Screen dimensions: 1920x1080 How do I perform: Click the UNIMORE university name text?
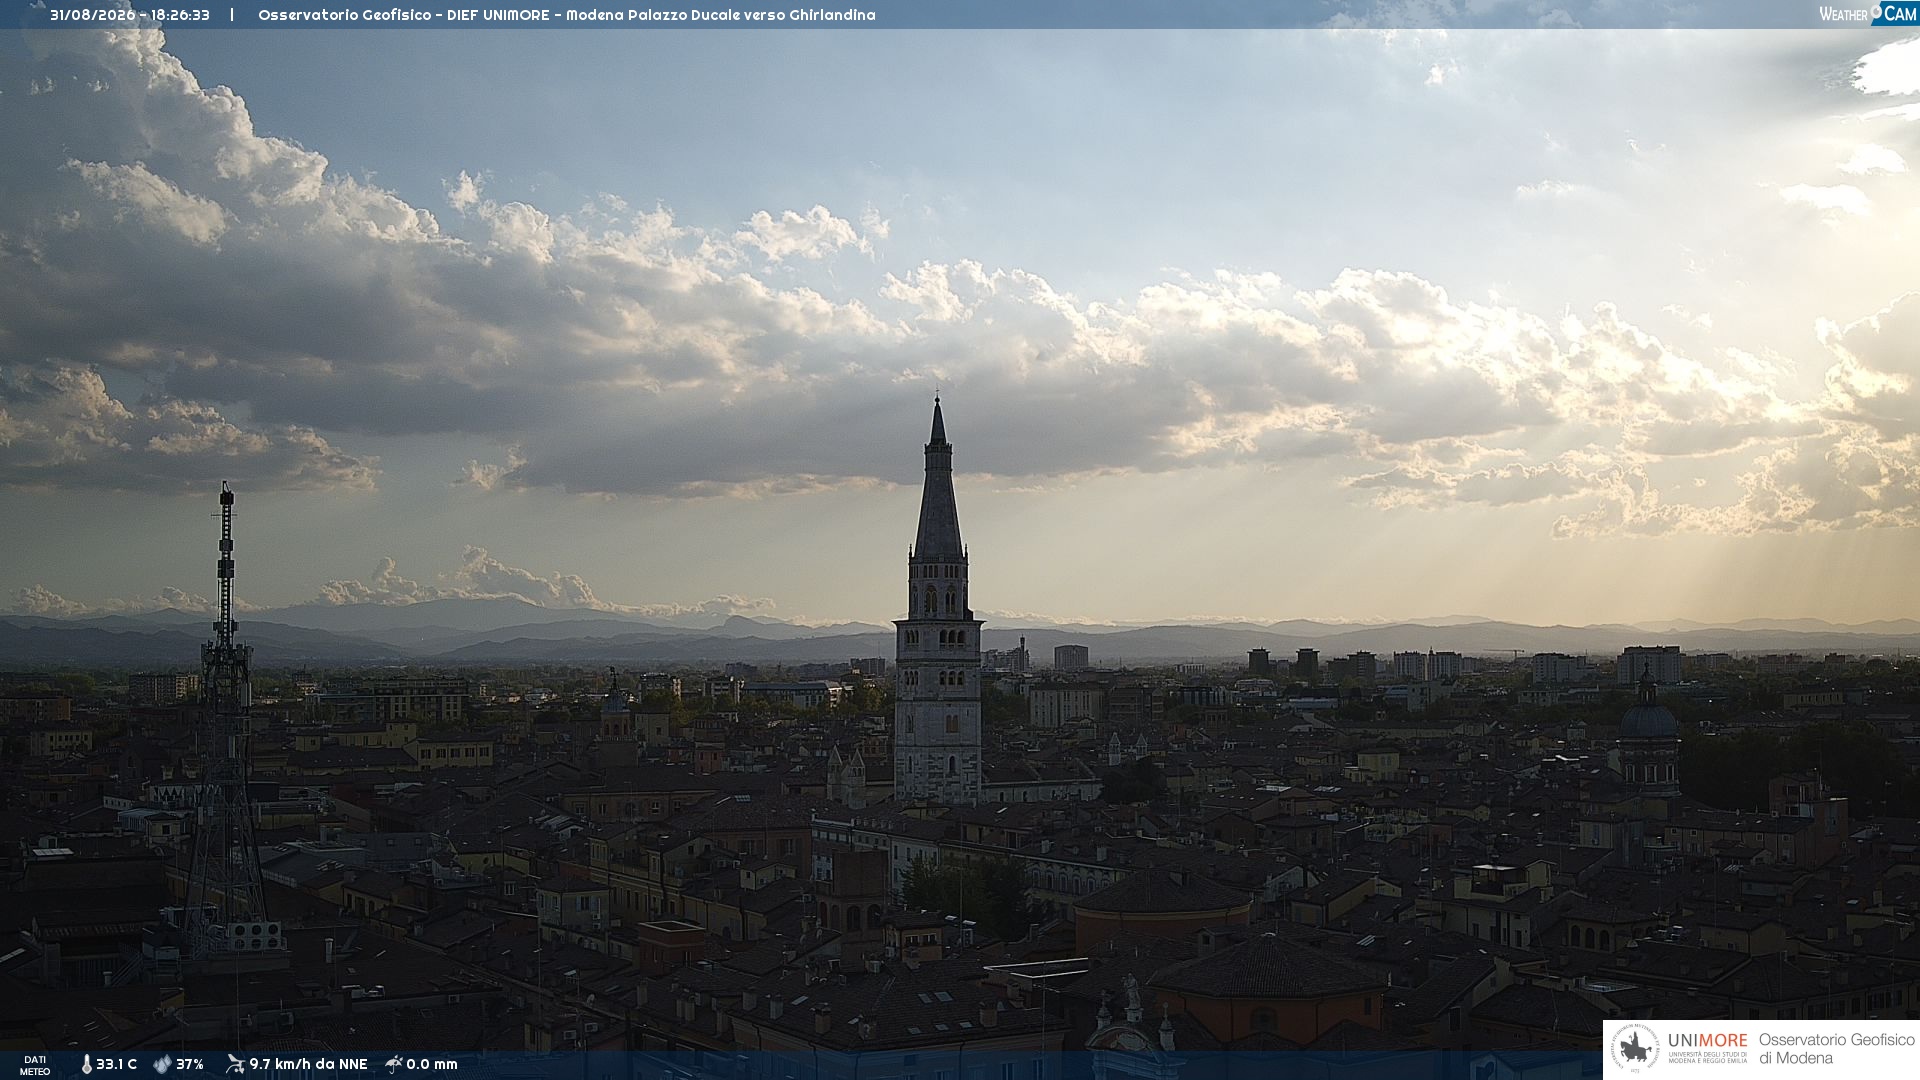pos(1707,1040)
